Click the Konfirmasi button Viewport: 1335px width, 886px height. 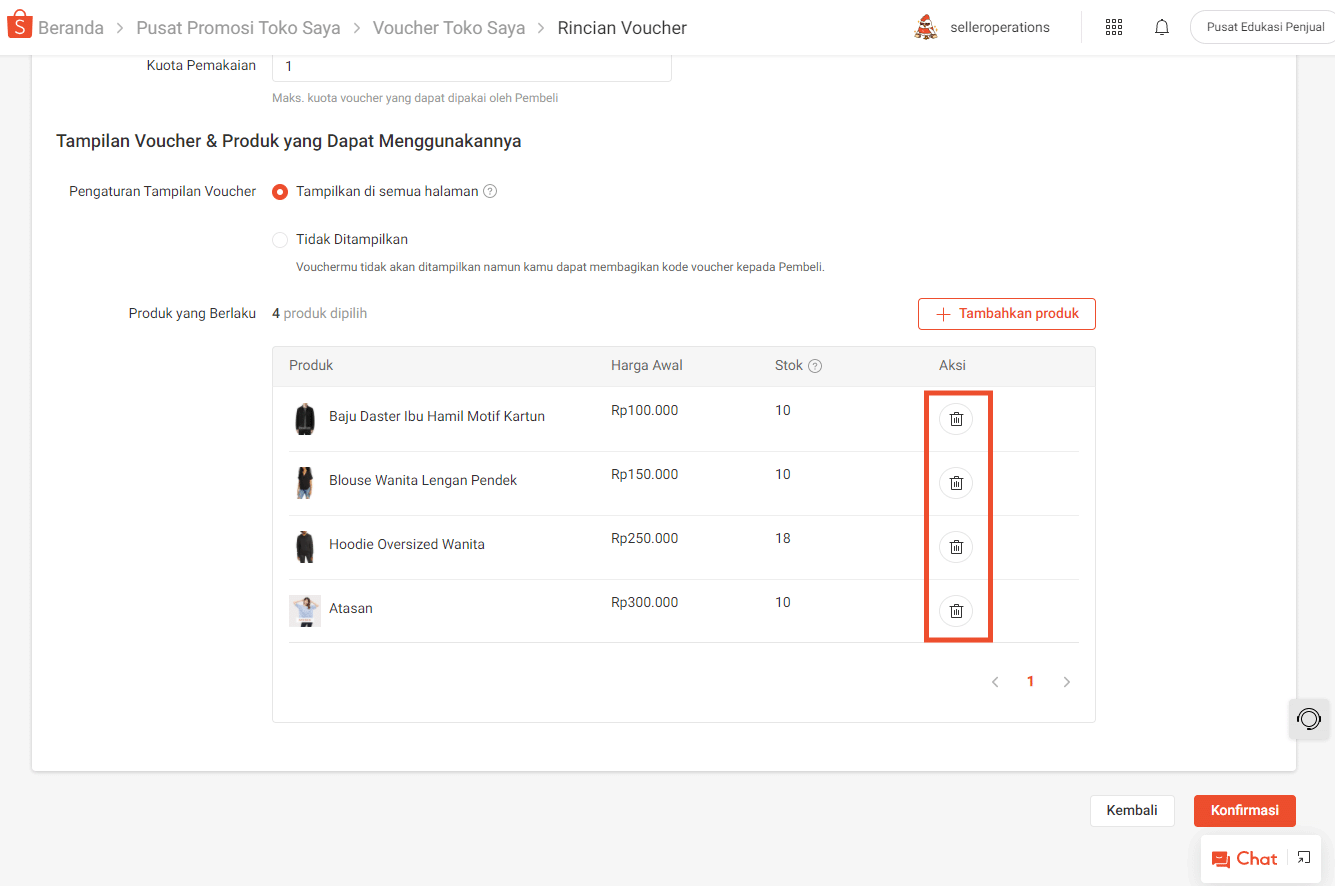point(1244,811)
